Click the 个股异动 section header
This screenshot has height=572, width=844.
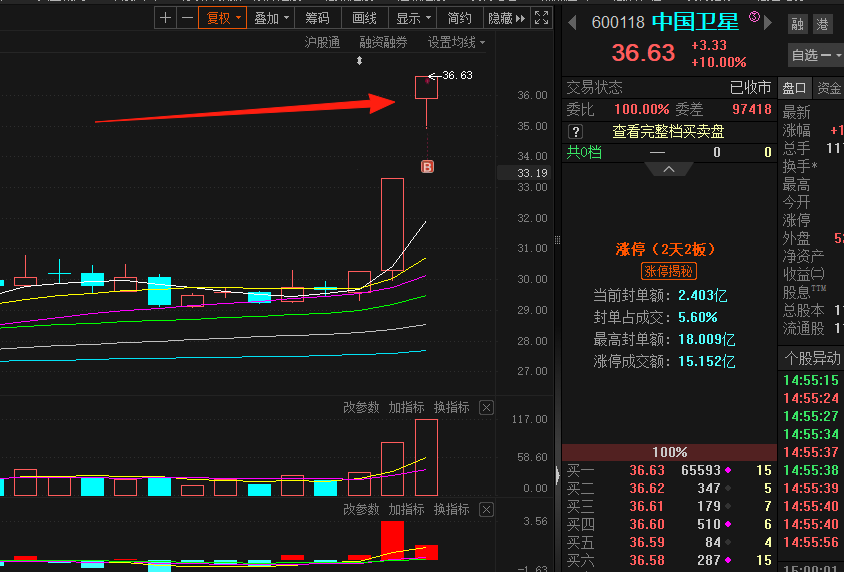(812, 358)
